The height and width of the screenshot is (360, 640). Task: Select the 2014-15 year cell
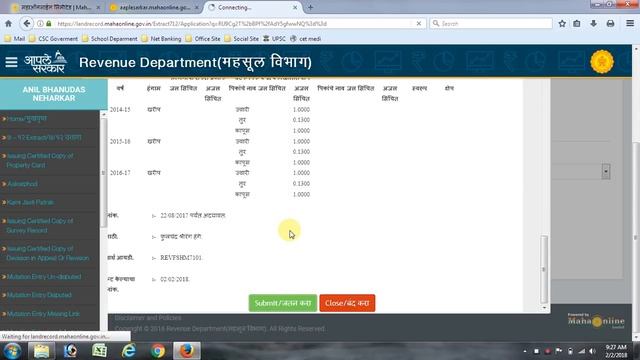point(120,109)
